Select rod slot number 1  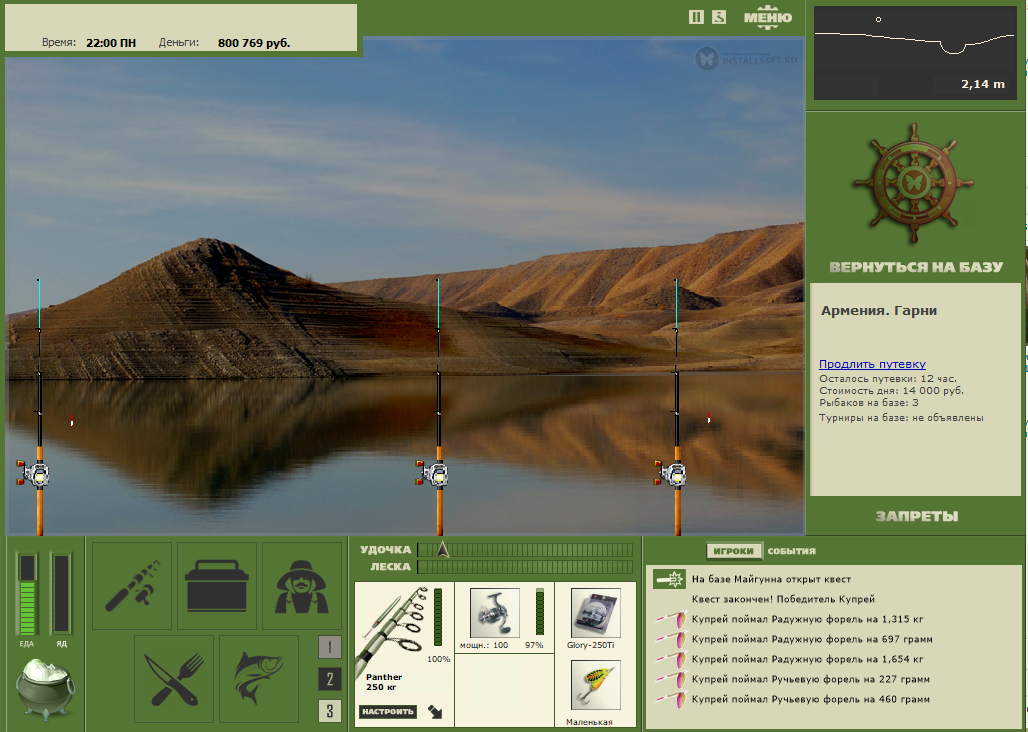coord(330,647)
